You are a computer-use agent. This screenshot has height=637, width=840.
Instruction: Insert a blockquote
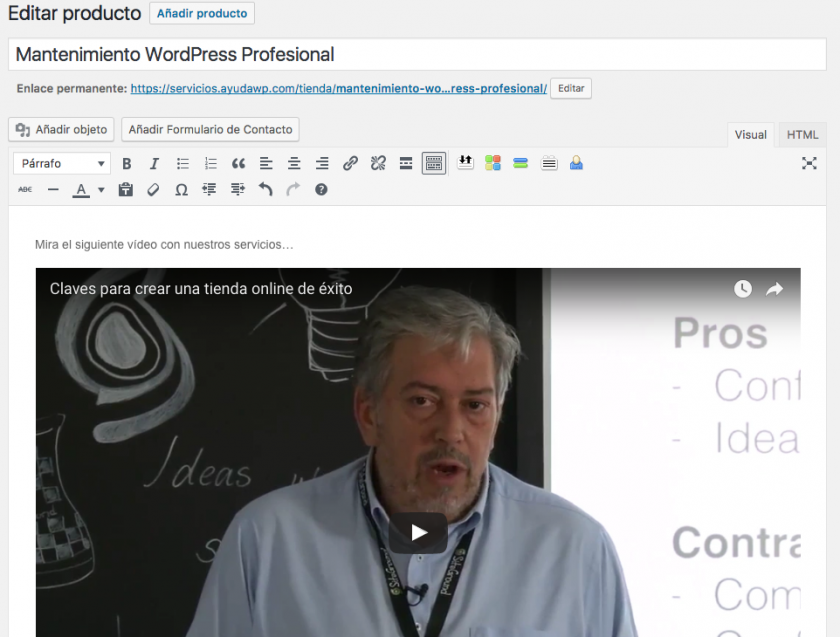[238, 163]
